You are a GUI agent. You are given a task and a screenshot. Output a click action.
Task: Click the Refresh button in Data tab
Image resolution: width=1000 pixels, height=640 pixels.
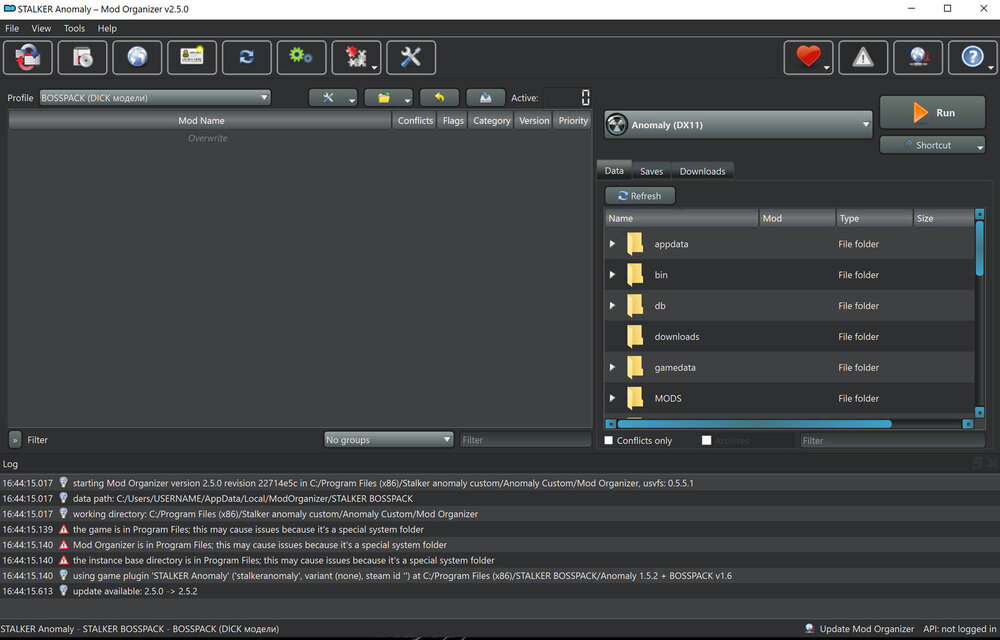[640, 196]
